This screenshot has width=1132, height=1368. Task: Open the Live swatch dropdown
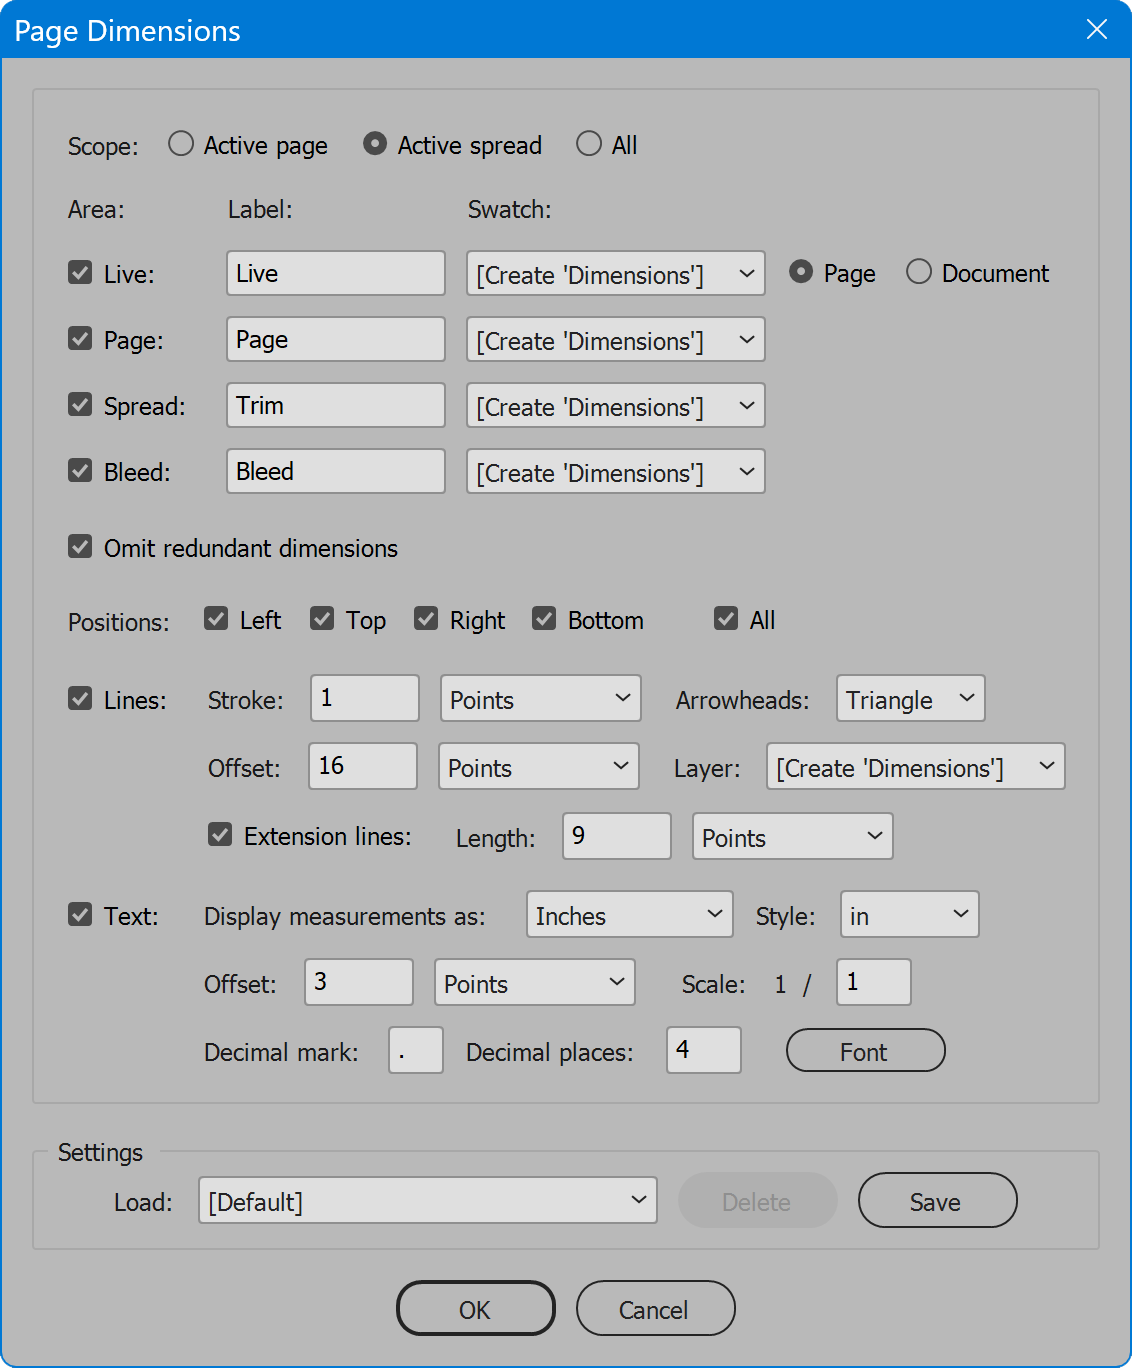(616, 273)
